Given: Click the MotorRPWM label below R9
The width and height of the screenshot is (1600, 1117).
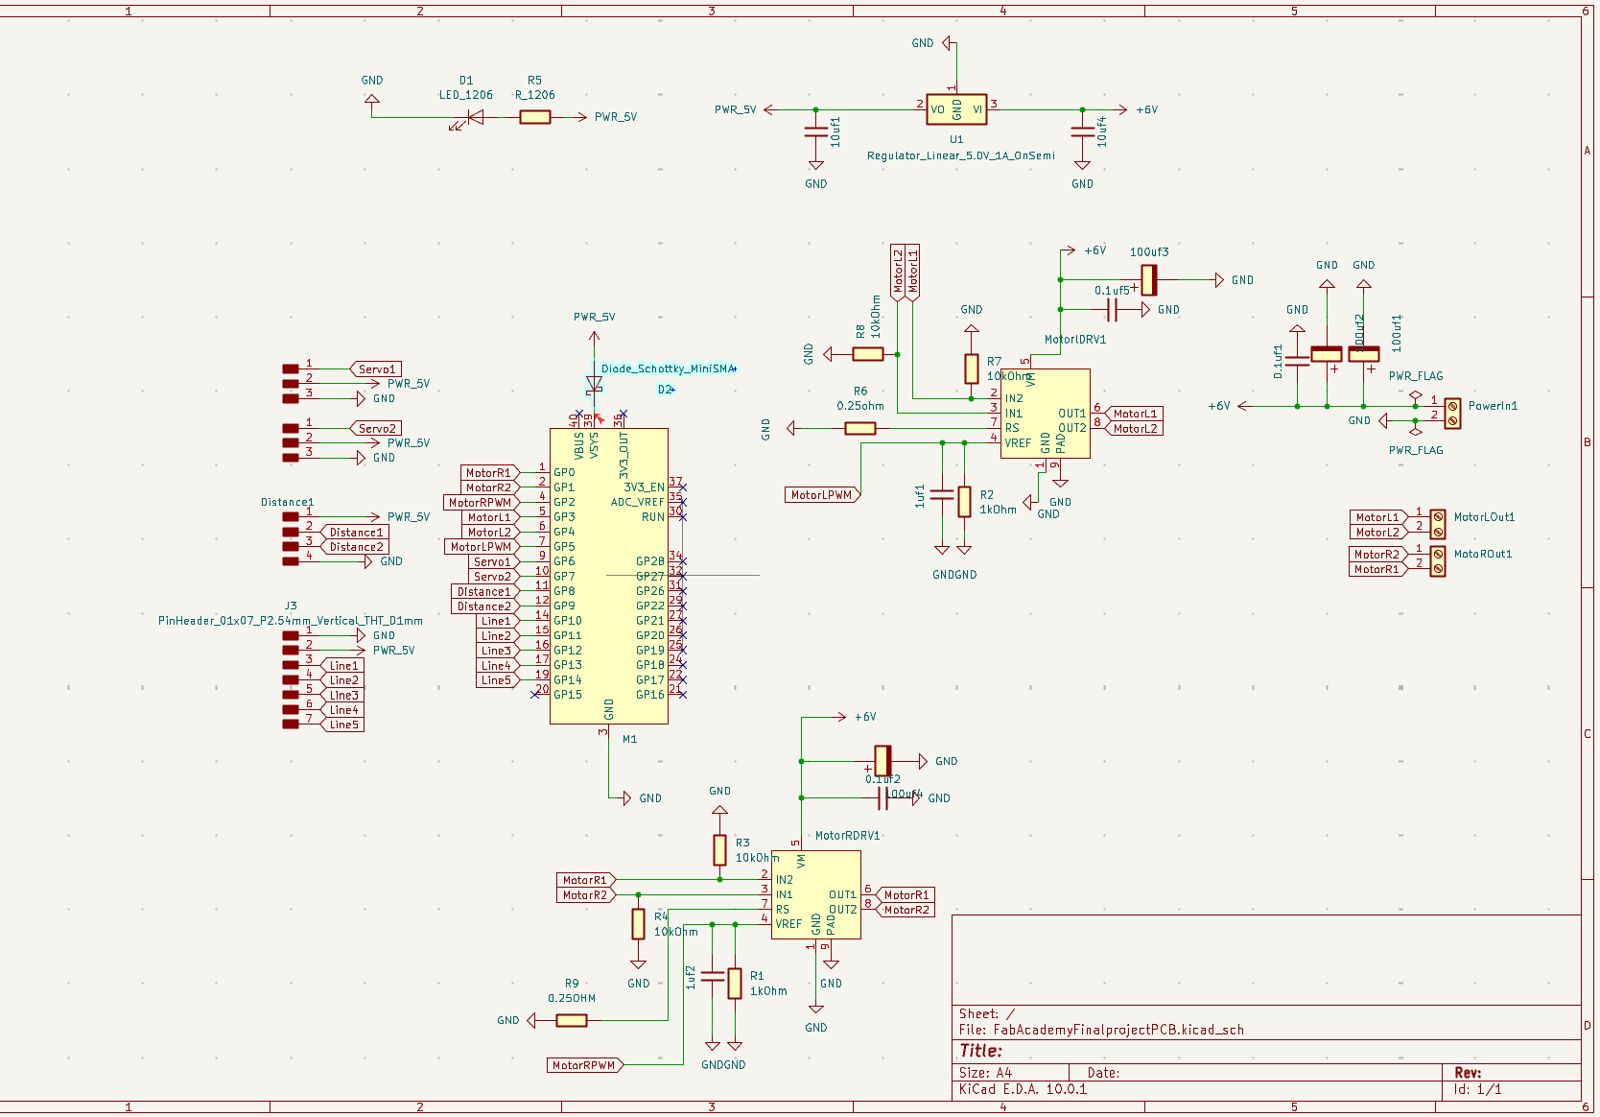Looking at the screenshot, I should pos(585,1065).
